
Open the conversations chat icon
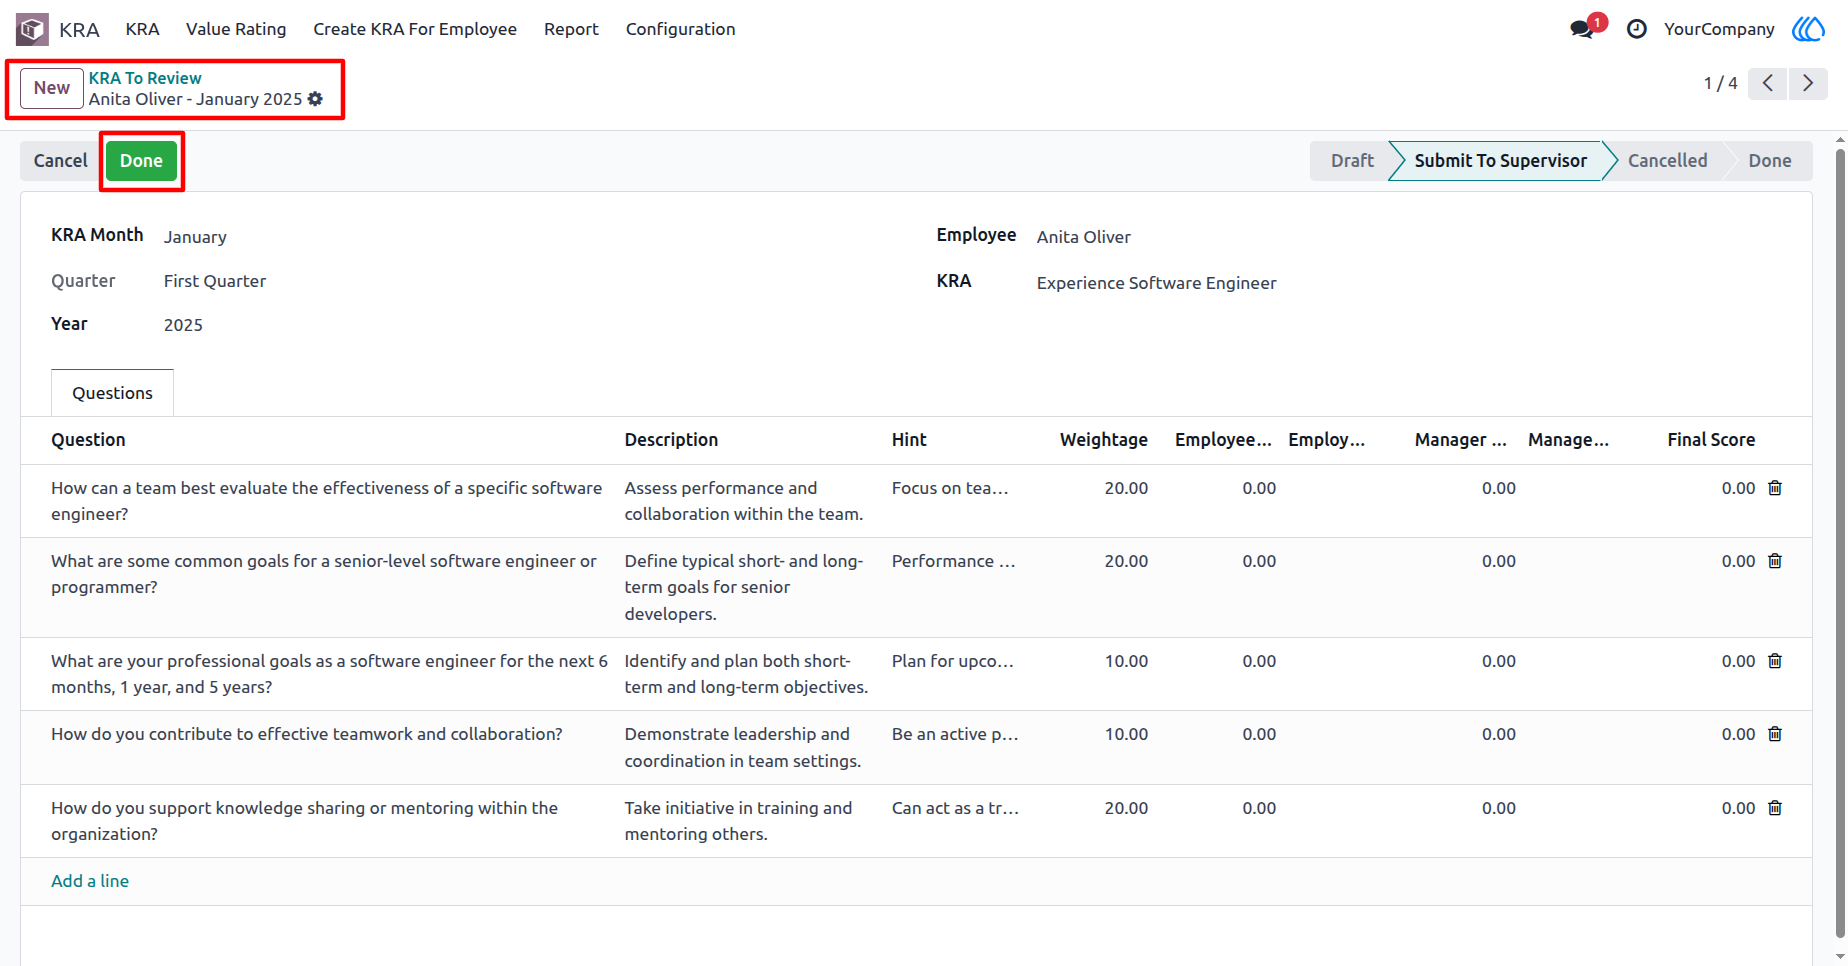pos(1582,29)
